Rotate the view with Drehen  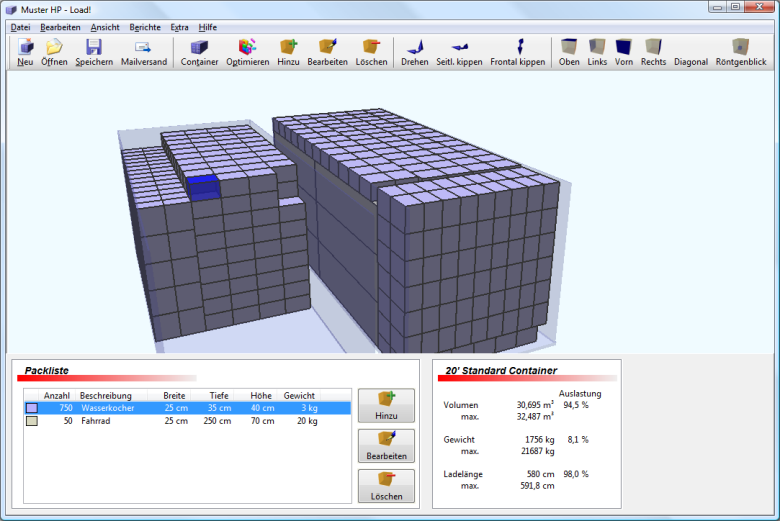(414, 52)
